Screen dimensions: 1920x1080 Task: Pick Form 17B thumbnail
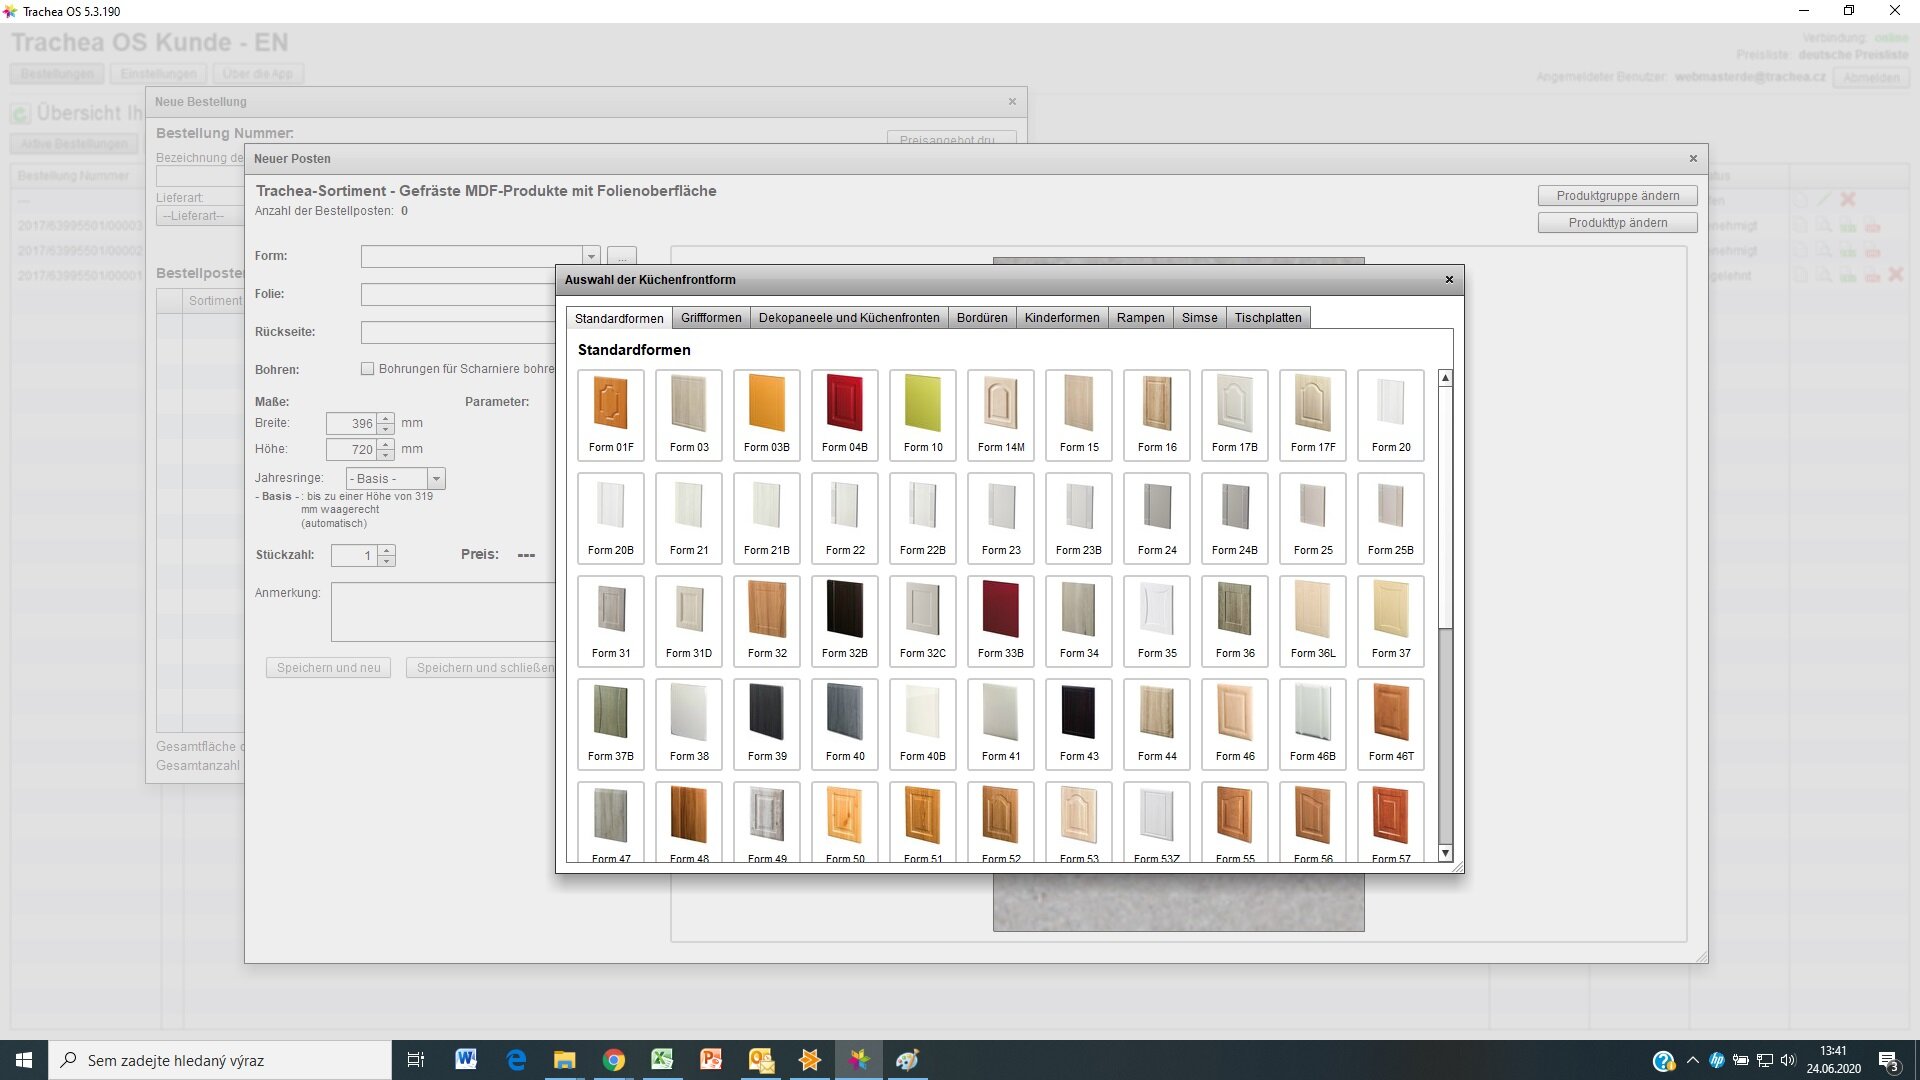click(1235, 415)
